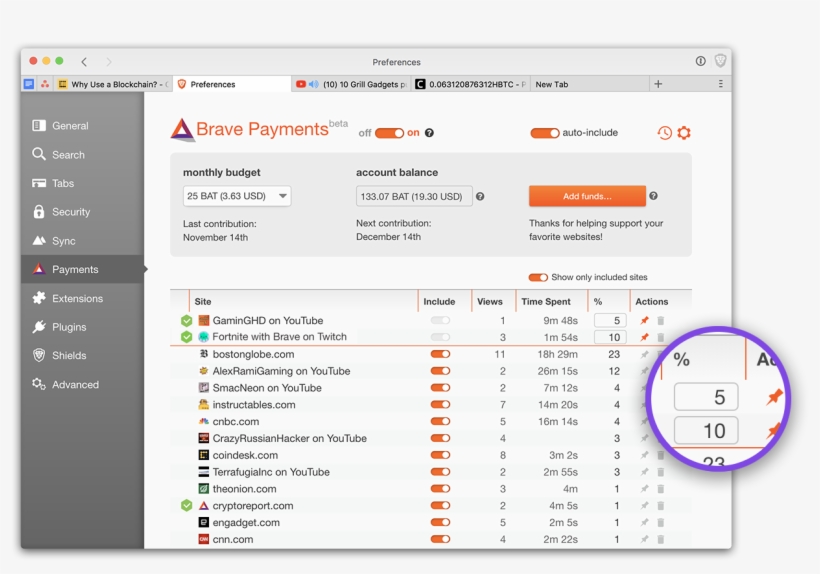Open Shields preferences
Image resolution: width=820 pixels, height=574 pixels.
82,355
